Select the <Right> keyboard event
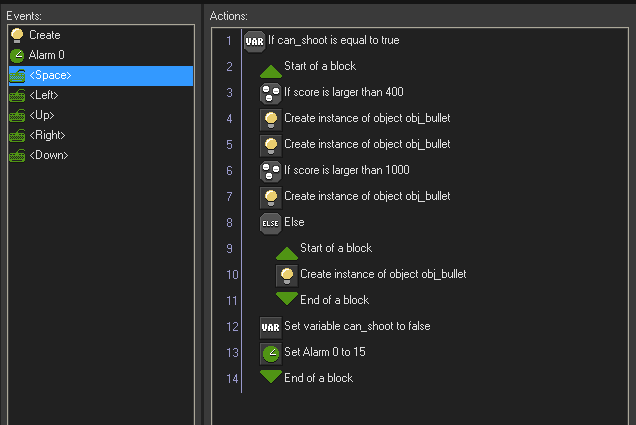 pos(49,135)
